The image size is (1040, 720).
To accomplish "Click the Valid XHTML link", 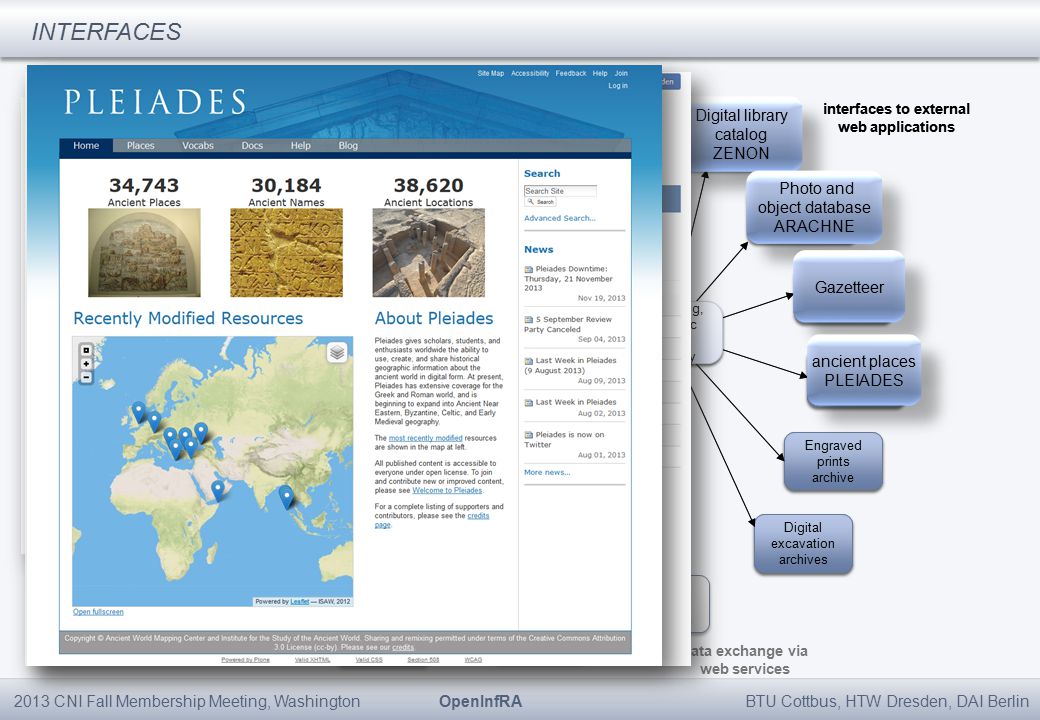I will pyautogui.click(x=312, y=660).
